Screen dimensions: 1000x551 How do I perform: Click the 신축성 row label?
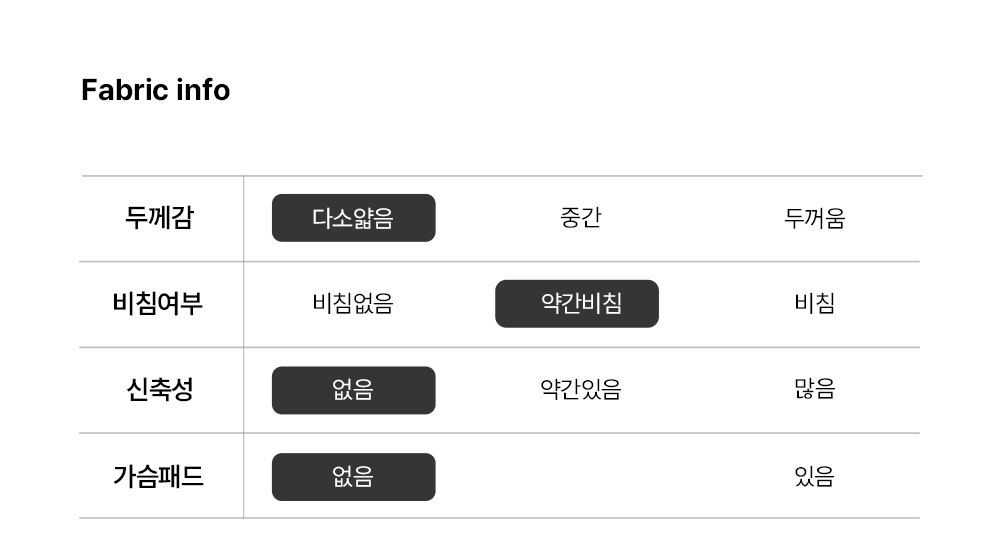pos(159,390)
